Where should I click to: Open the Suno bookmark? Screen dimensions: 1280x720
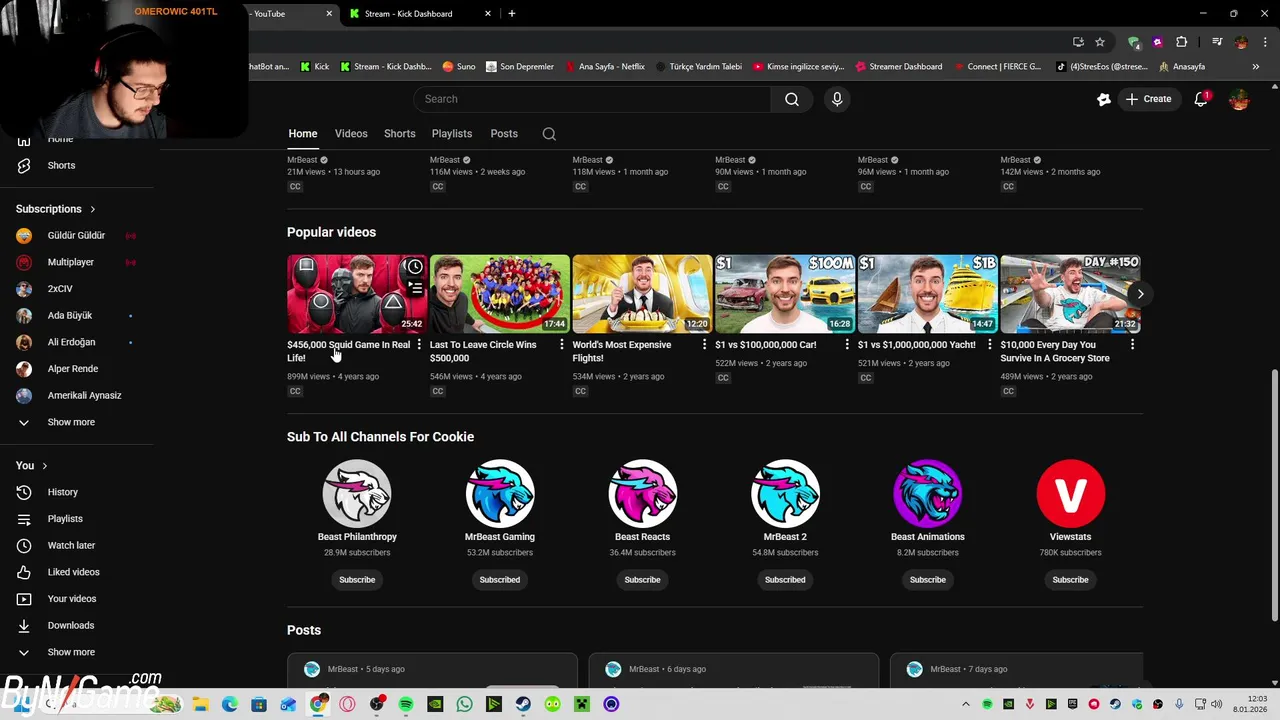coord(458,67)
